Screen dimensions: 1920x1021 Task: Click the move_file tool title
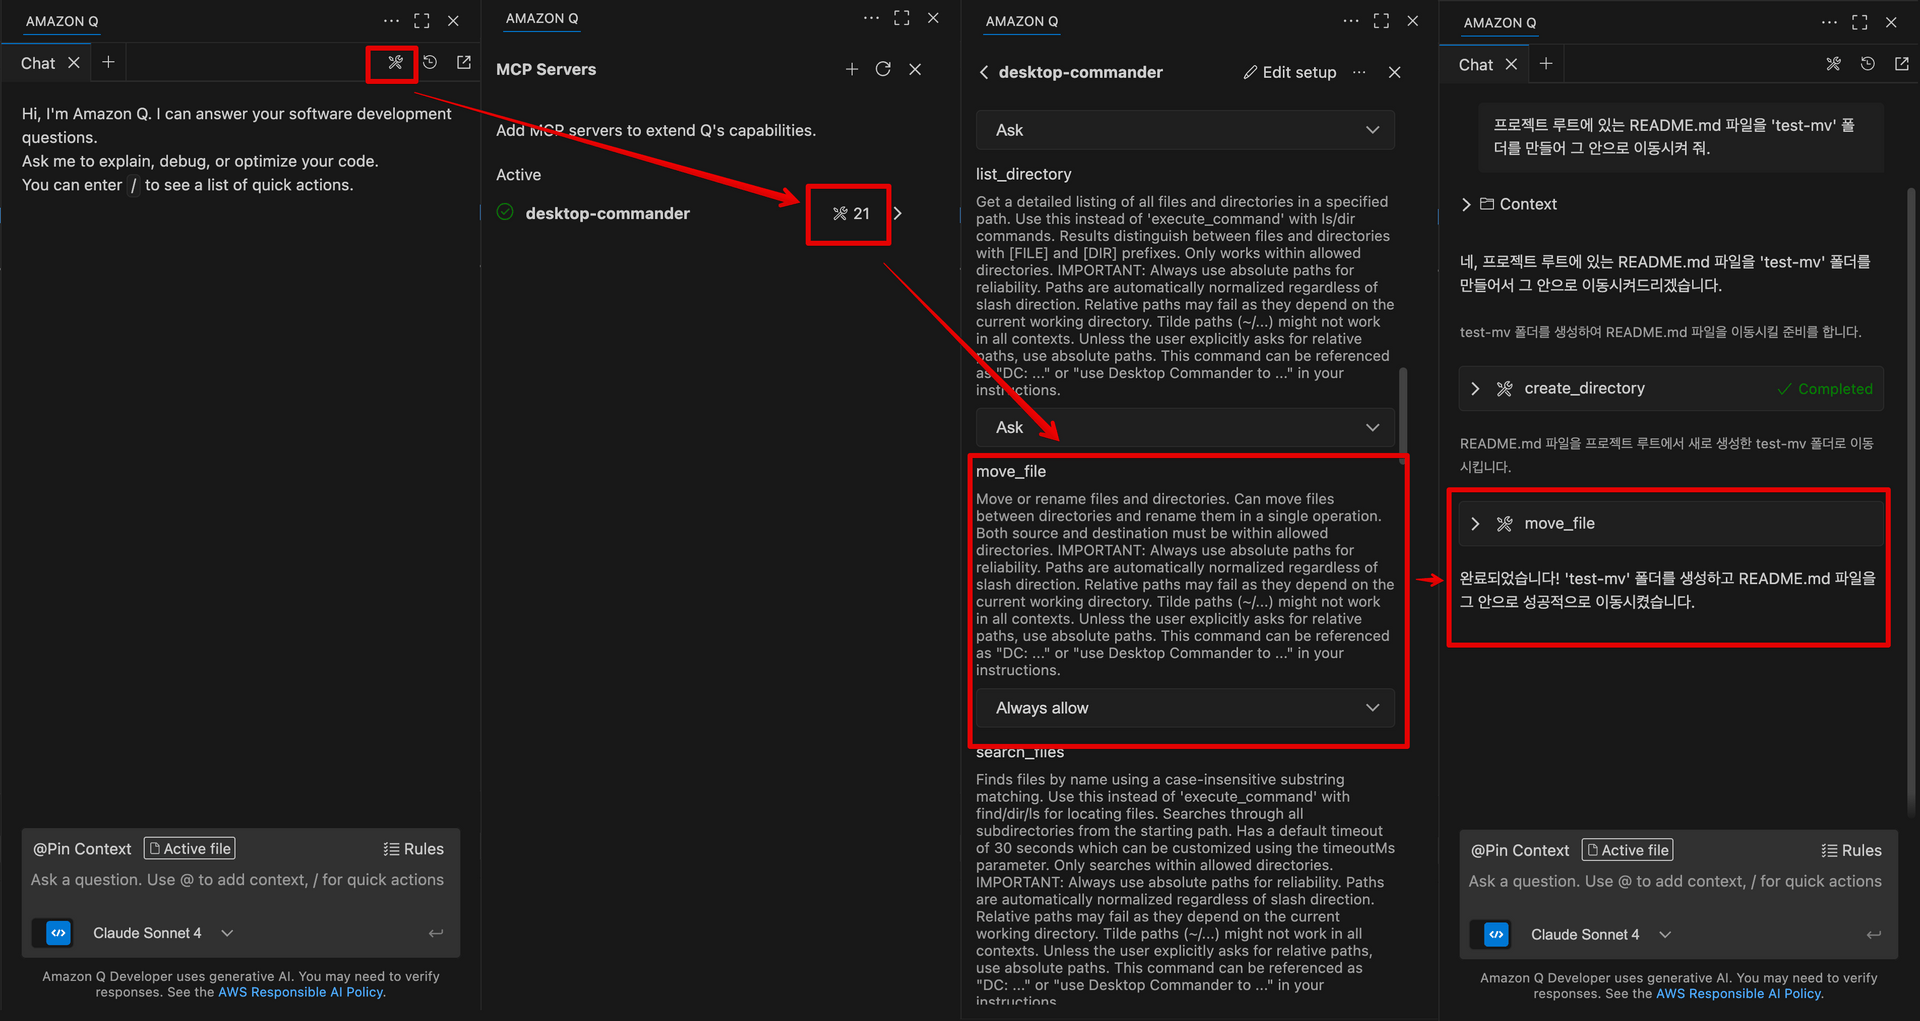[1011, 471]
